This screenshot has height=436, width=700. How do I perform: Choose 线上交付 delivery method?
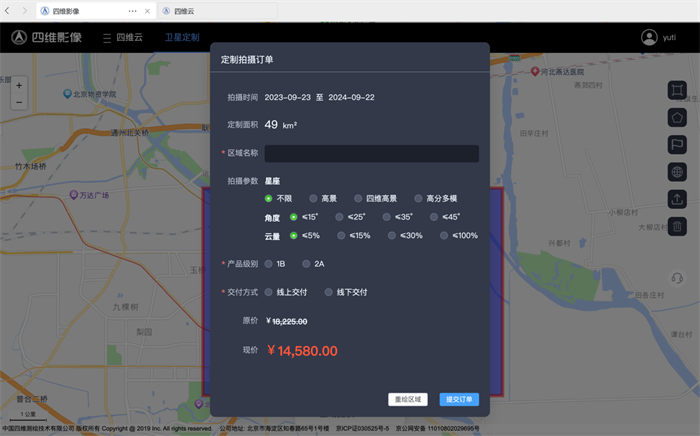[x=268, y=292]
